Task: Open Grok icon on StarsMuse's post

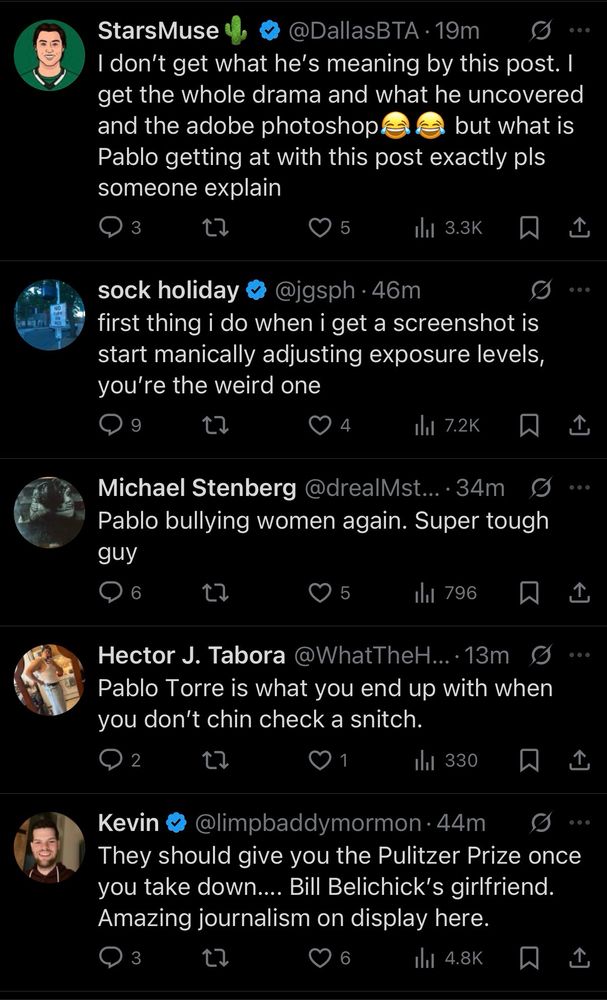Action: pyautogui.click(x=540, y=33)
